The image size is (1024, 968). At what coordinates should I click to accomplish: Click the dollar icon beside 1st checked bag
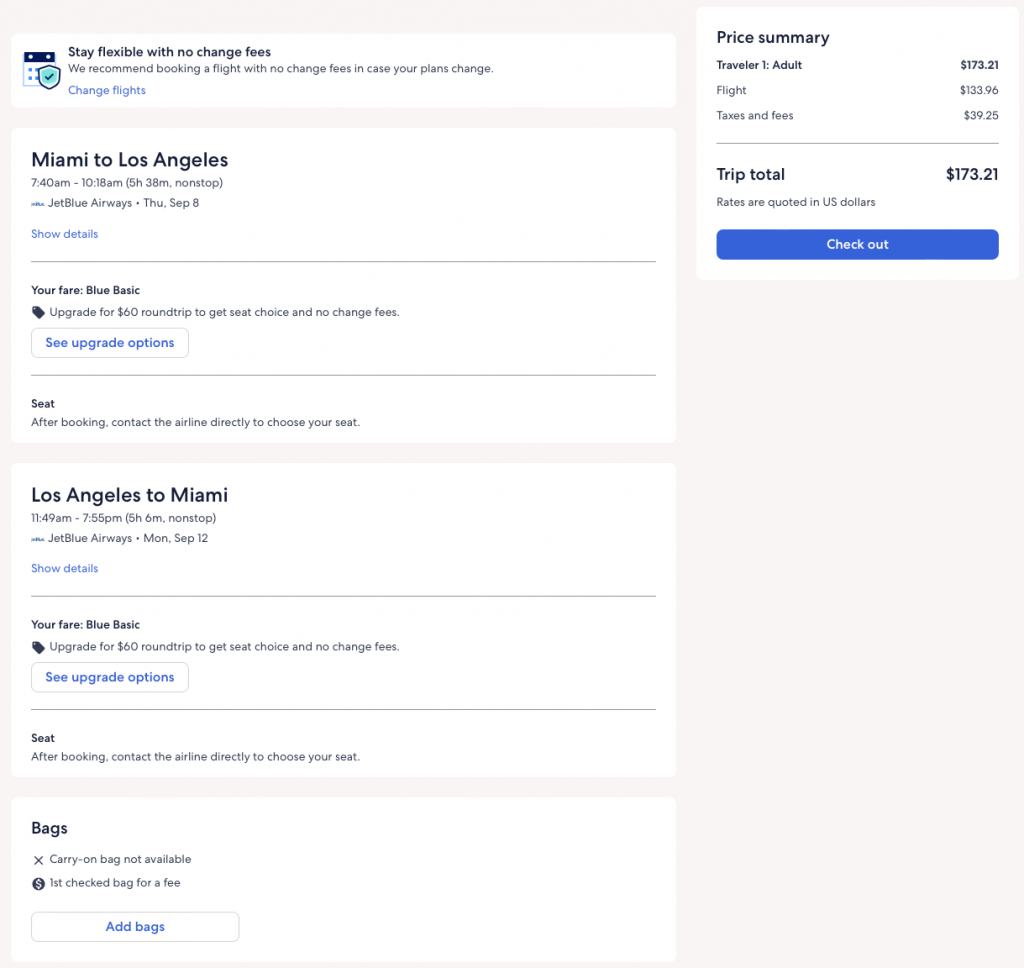point(38,884)
